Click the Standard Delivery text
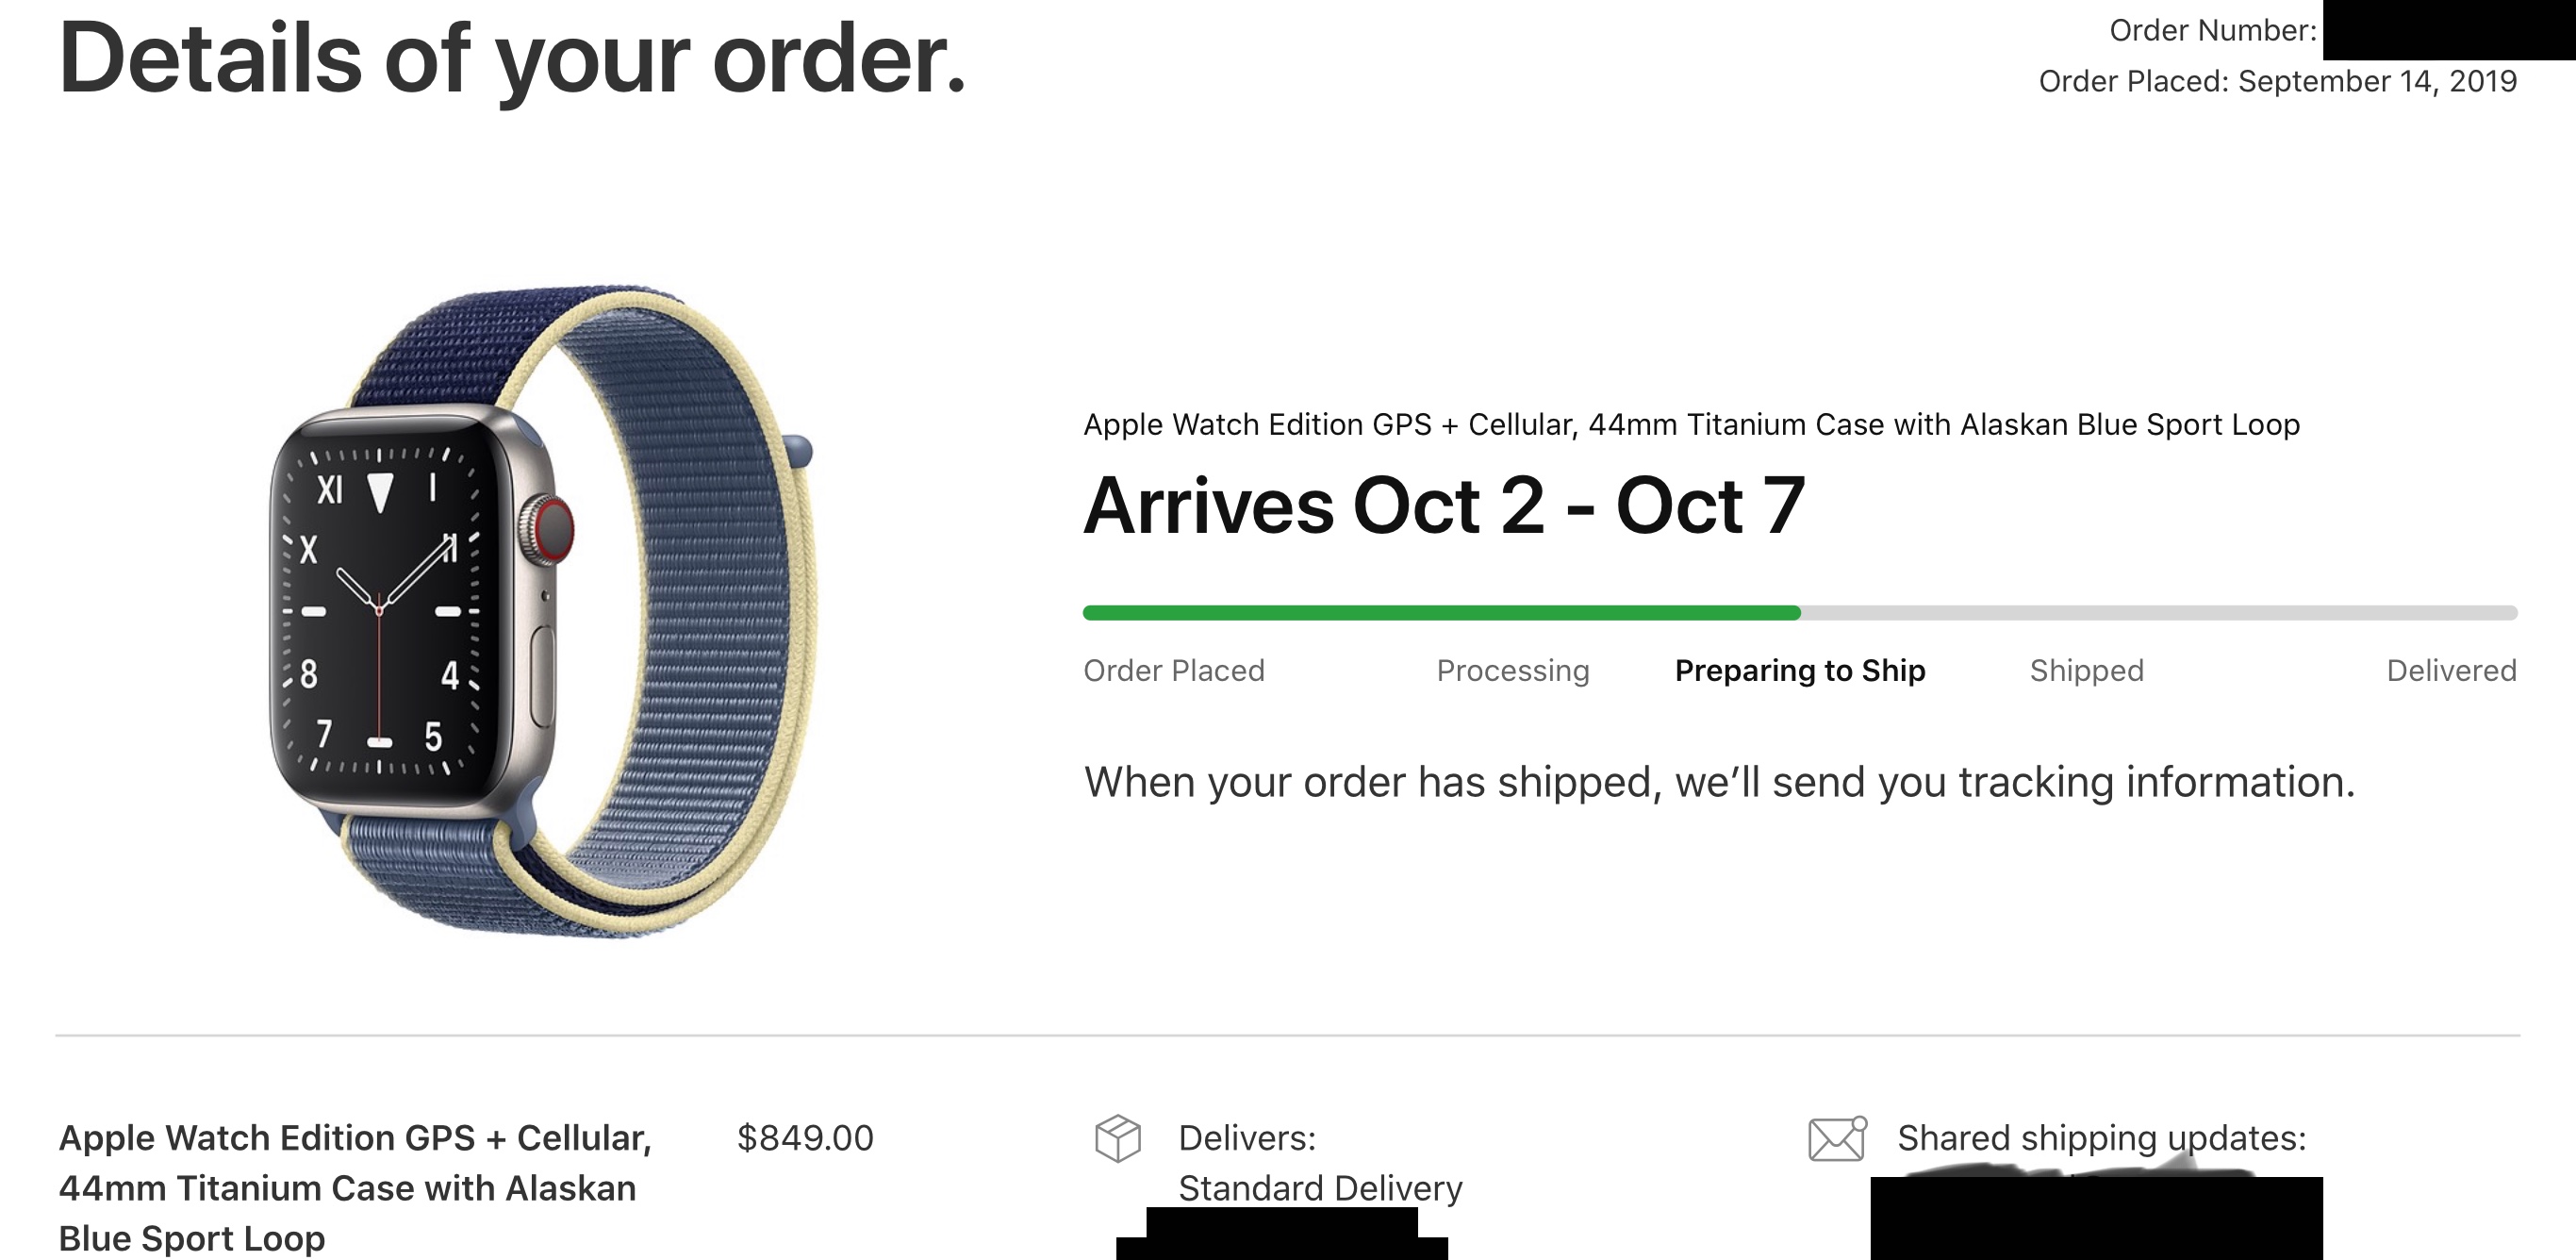Image resolution: width=2576 pixels, height=1260 pixels. [x=1320, y=1188]
